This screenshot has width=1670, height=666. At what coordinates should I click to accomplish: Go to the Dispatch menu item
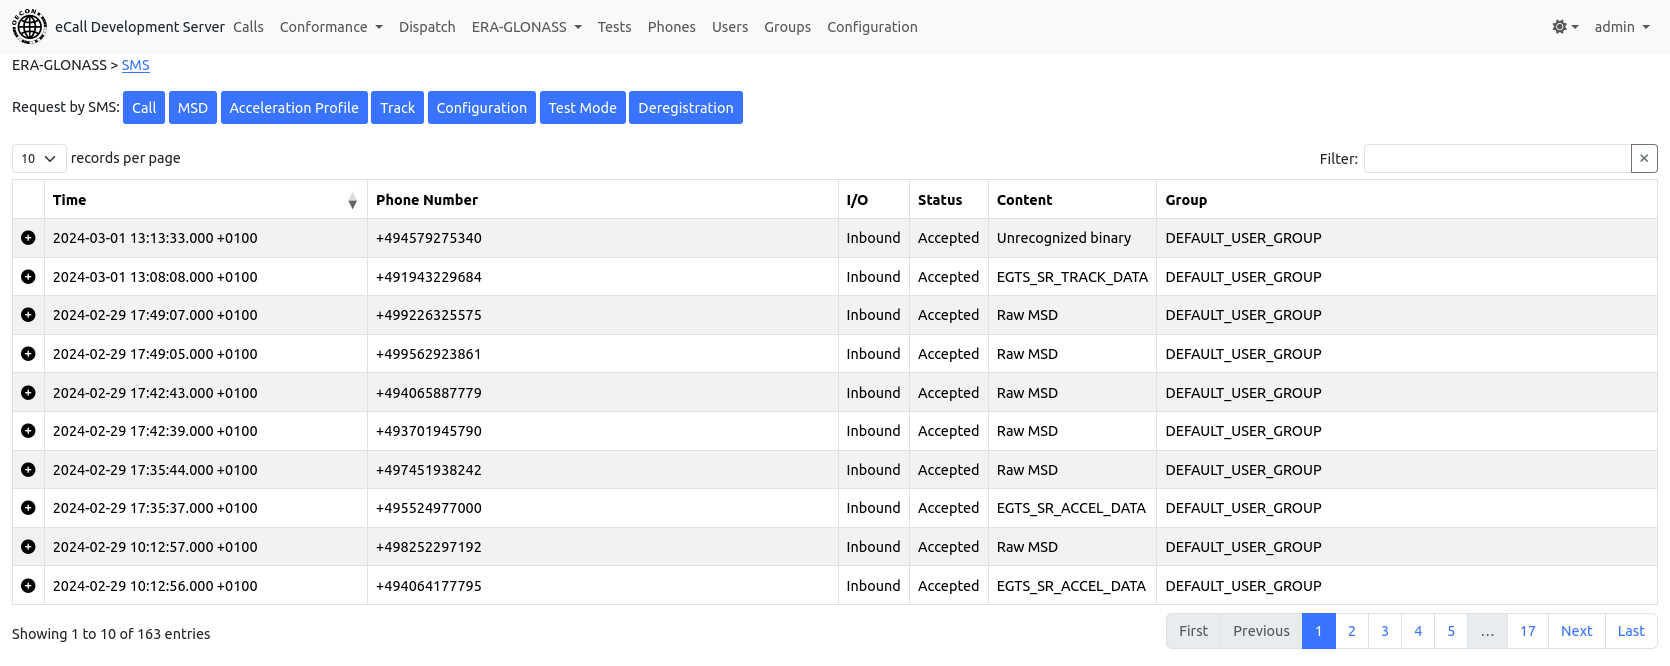(427, 27)
